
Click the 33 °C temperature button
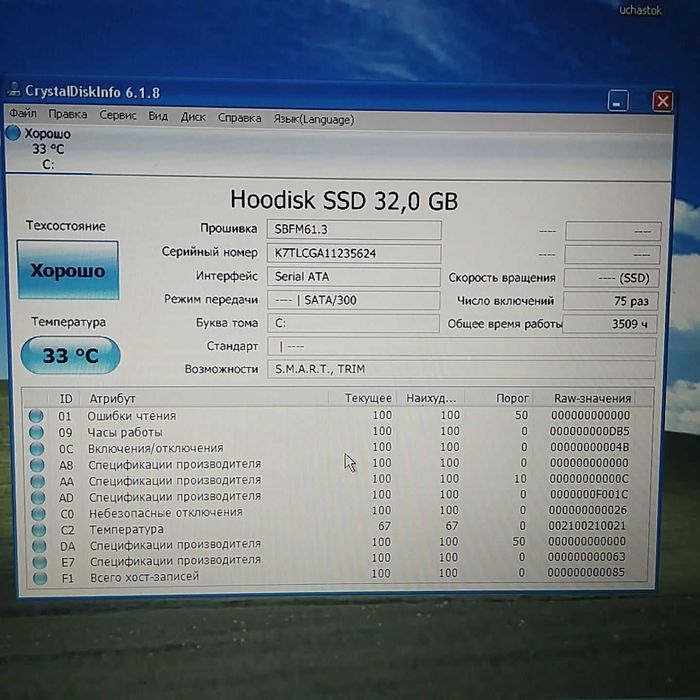(x=71, y=355)
